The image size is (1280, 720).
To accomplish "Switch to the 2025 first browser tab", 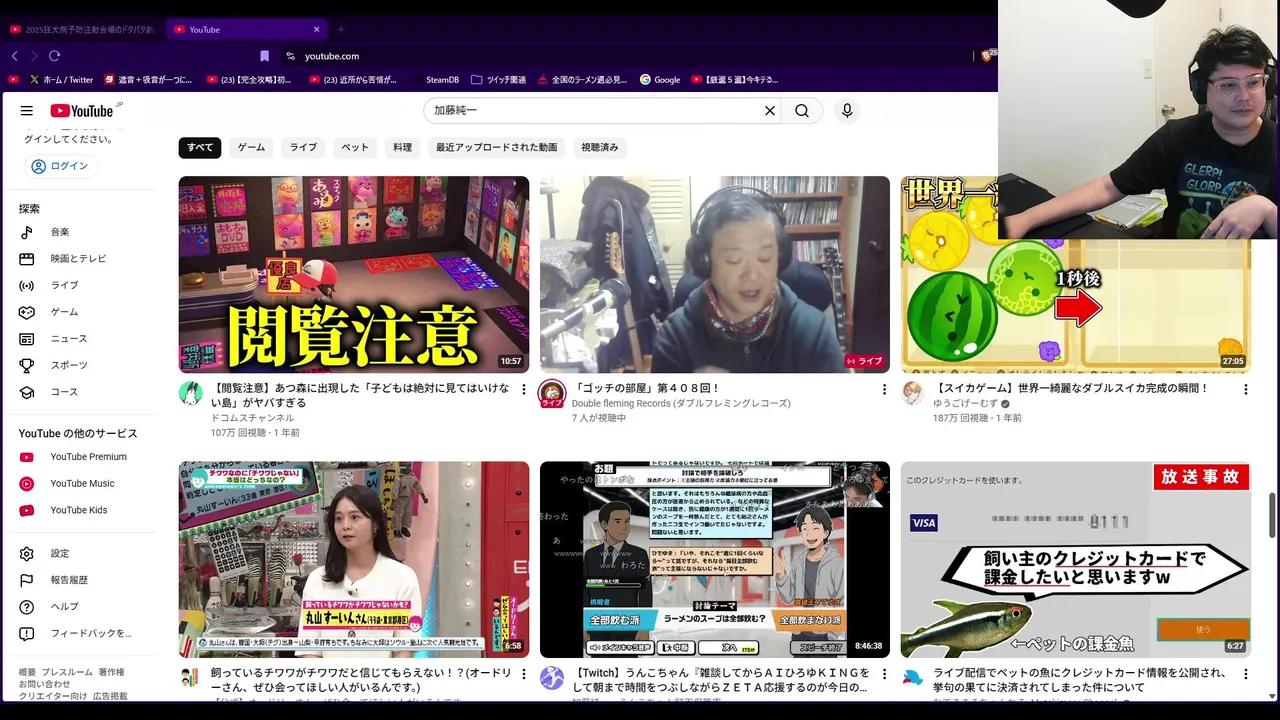I will (82, 29).
